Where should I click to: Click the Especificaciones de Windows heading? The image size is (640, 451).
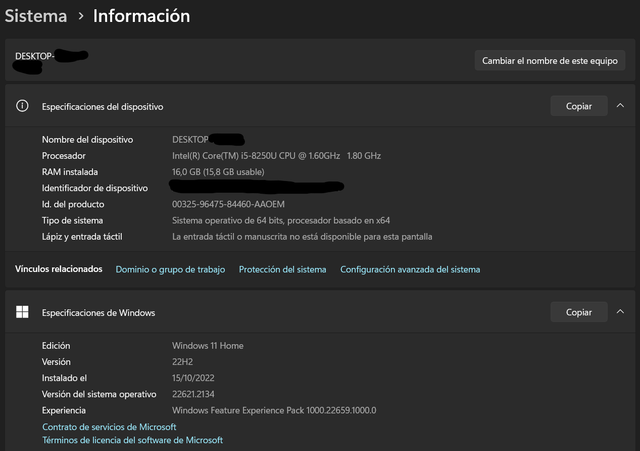coord(98,313)
